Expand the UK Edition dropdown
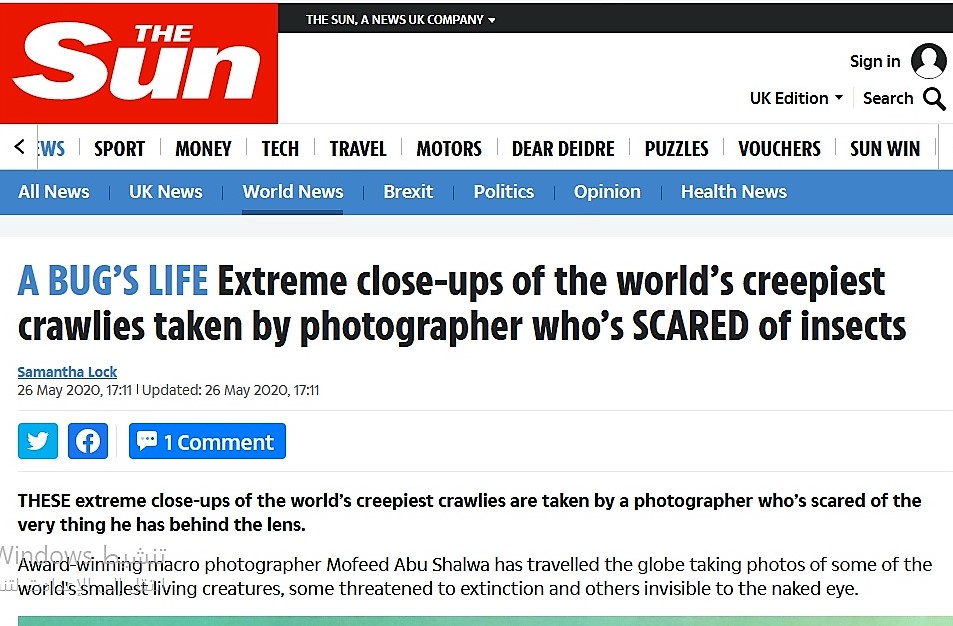 coord(796,98)
